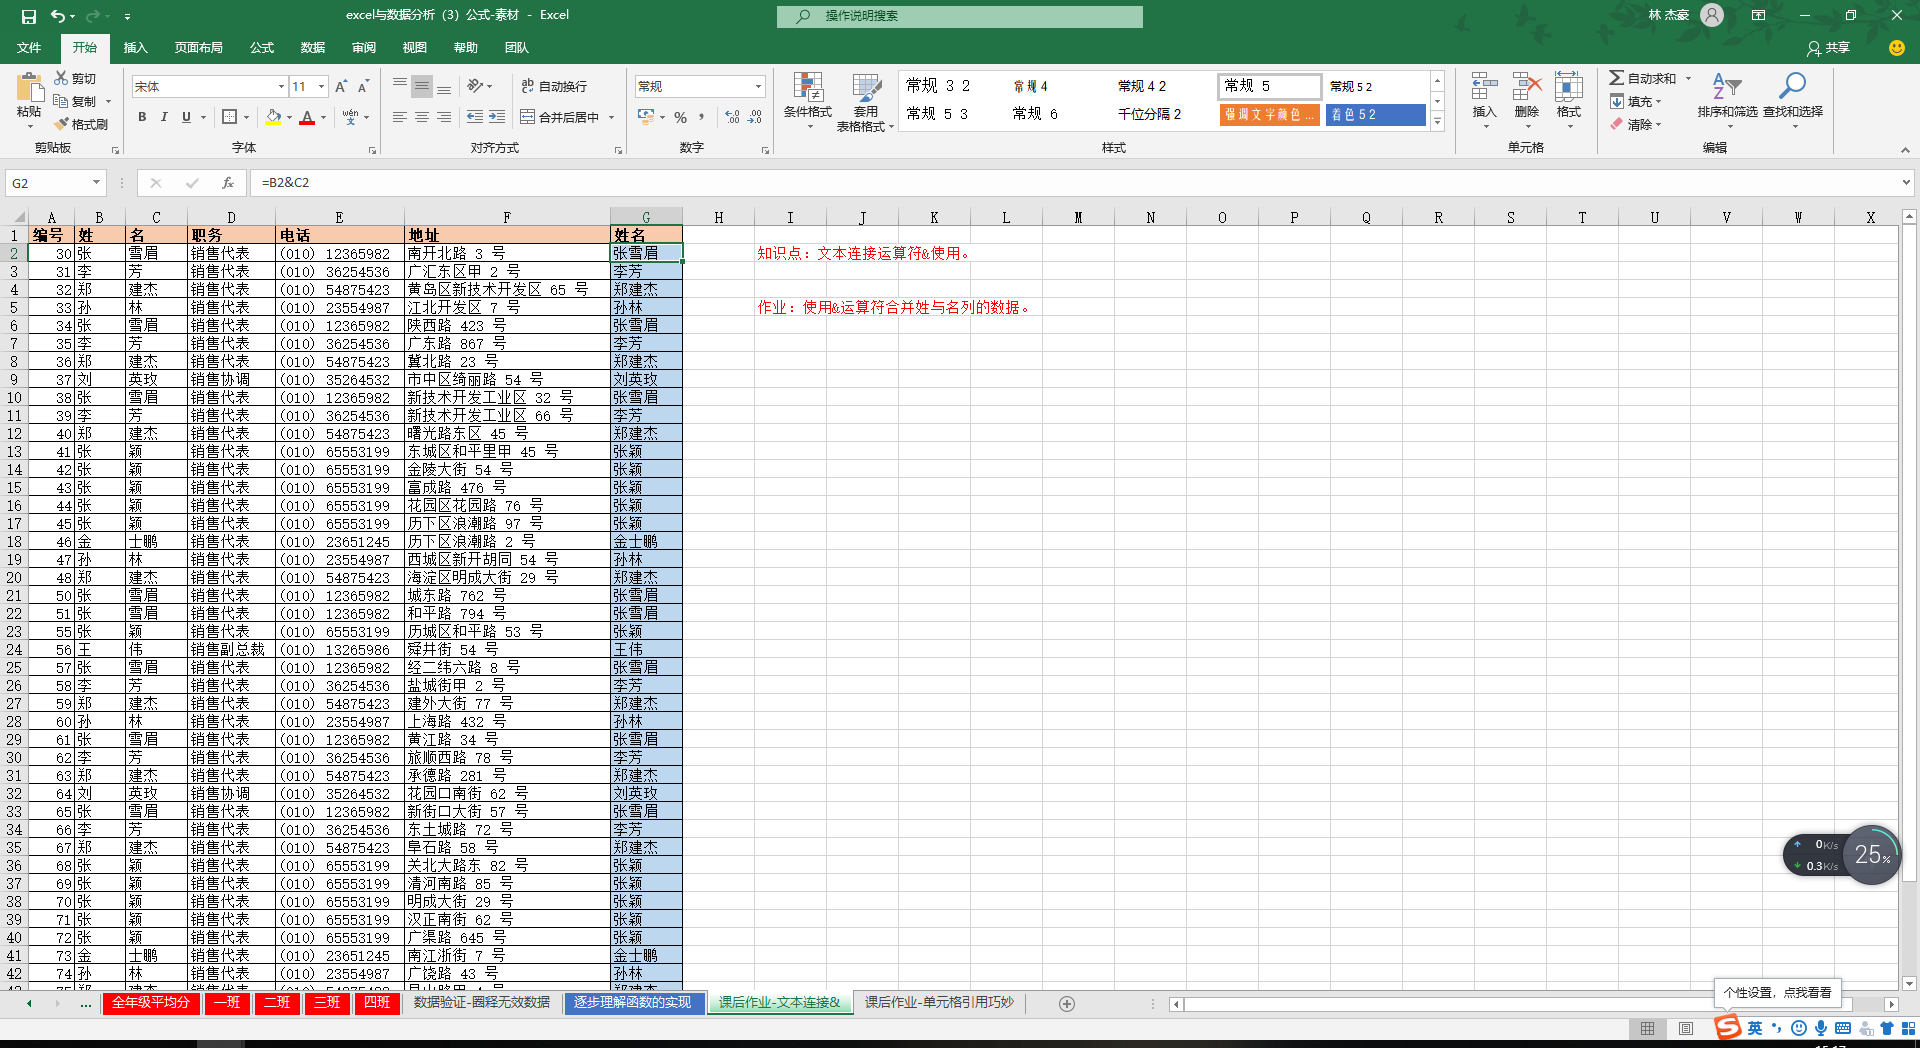Switch to the 数据 ribbon tab

point(313,48)
